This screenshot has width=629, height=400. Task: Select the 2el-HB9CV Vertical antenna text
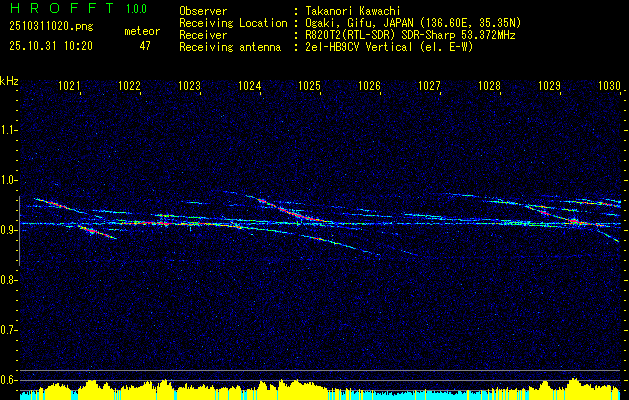[389, 47]
